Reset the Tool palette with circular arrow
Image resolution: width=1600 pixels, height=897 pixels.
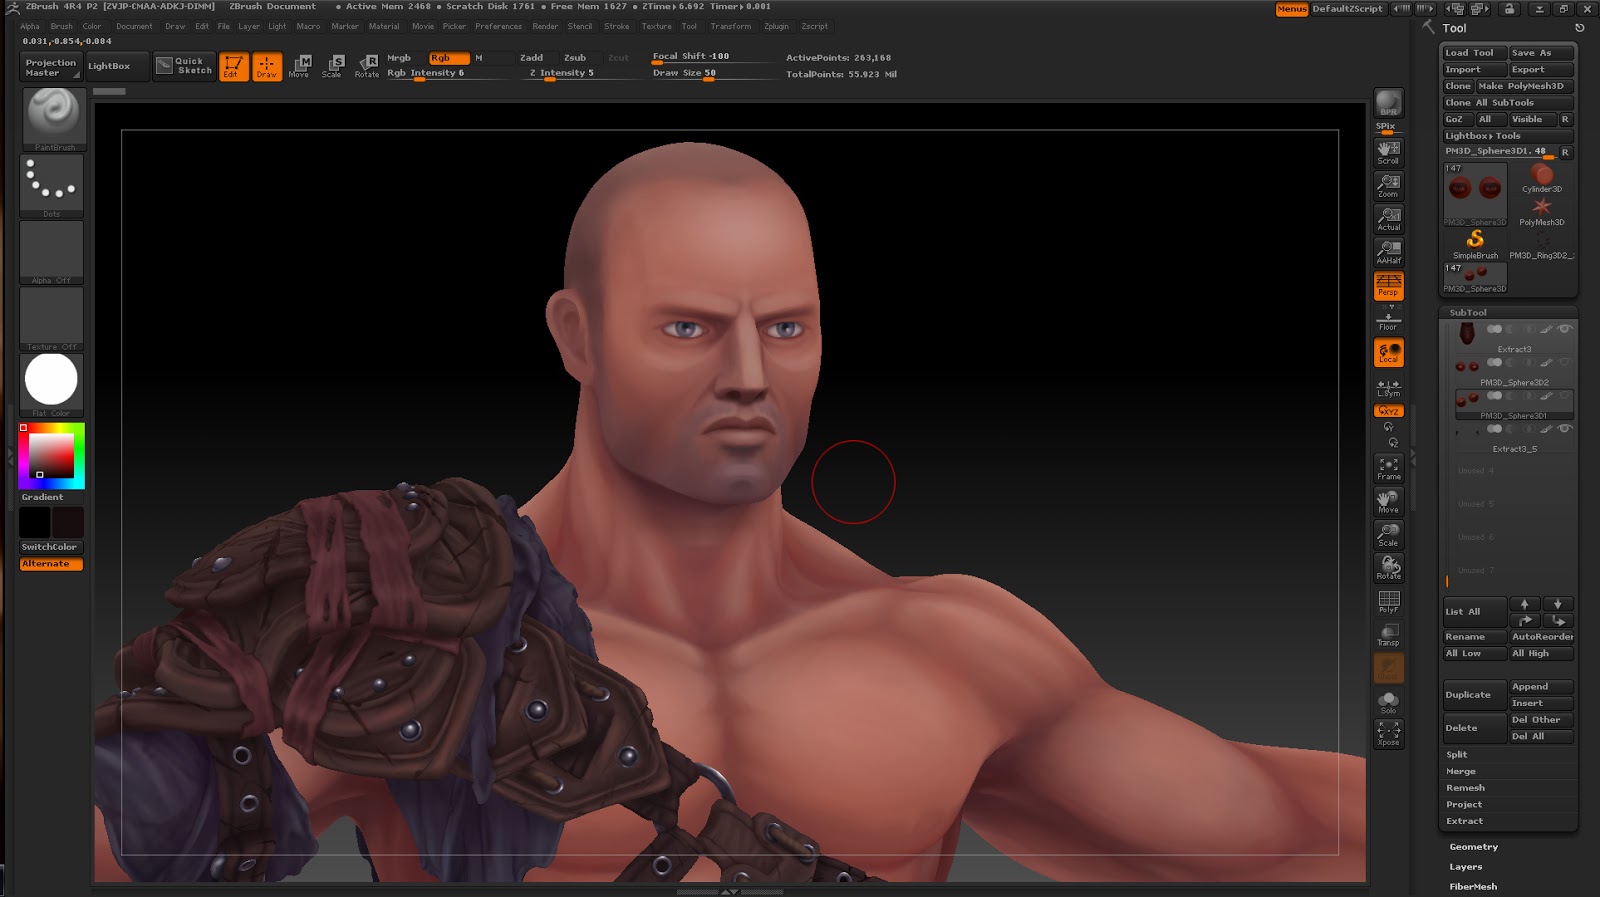pos(1580,28)
